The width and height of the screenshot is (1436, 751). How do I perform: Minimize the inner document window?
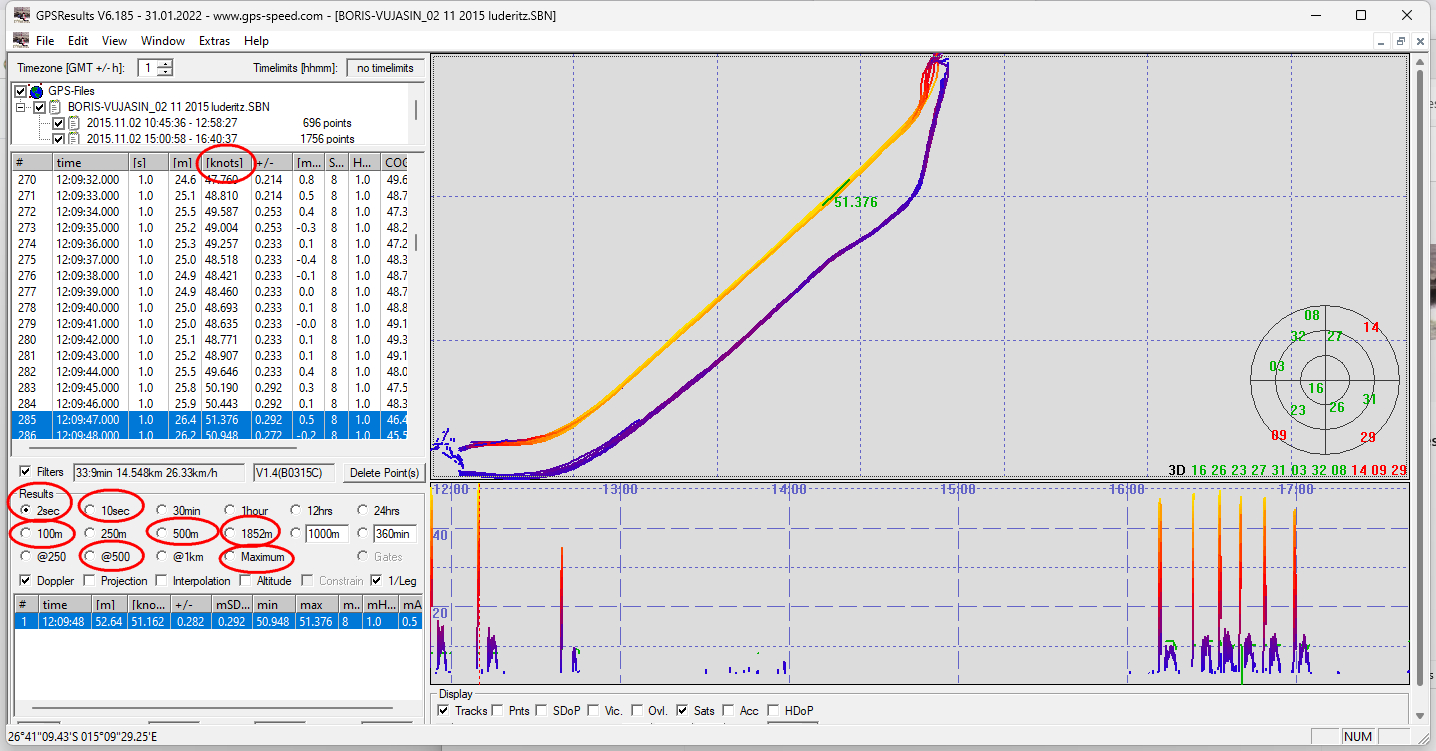pyautogui.click(x=1382, y=41)
